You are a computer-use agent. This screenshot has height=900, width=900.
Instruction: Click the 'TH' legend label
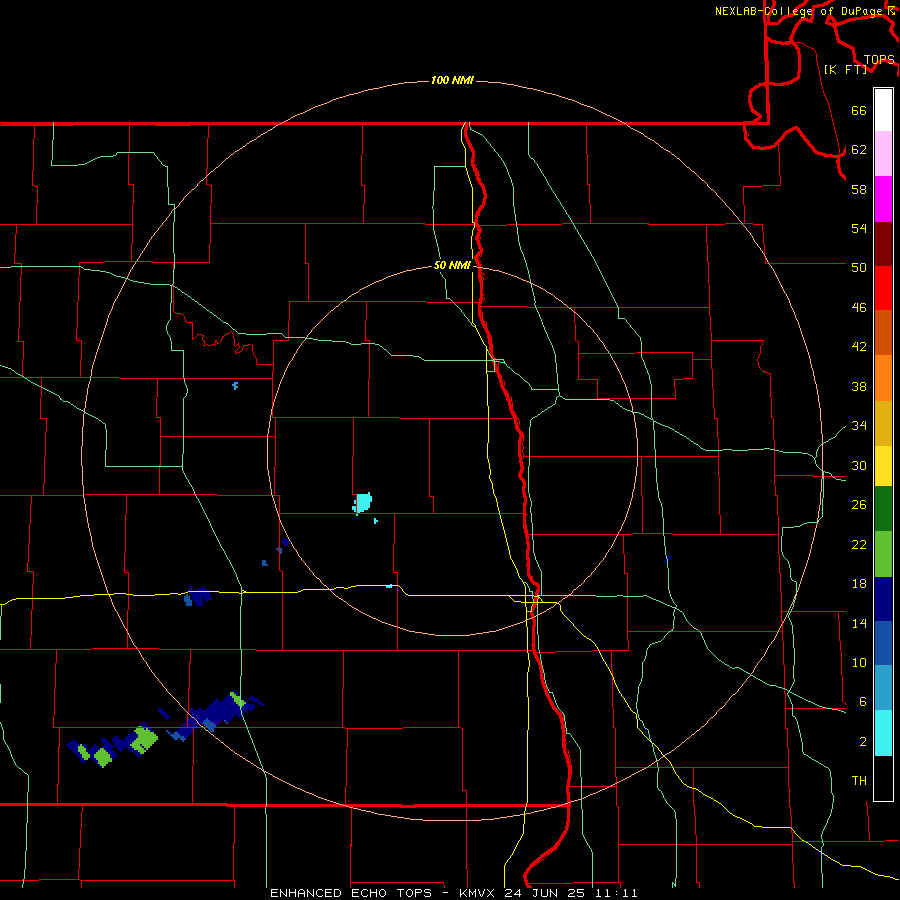pos(859,781)
